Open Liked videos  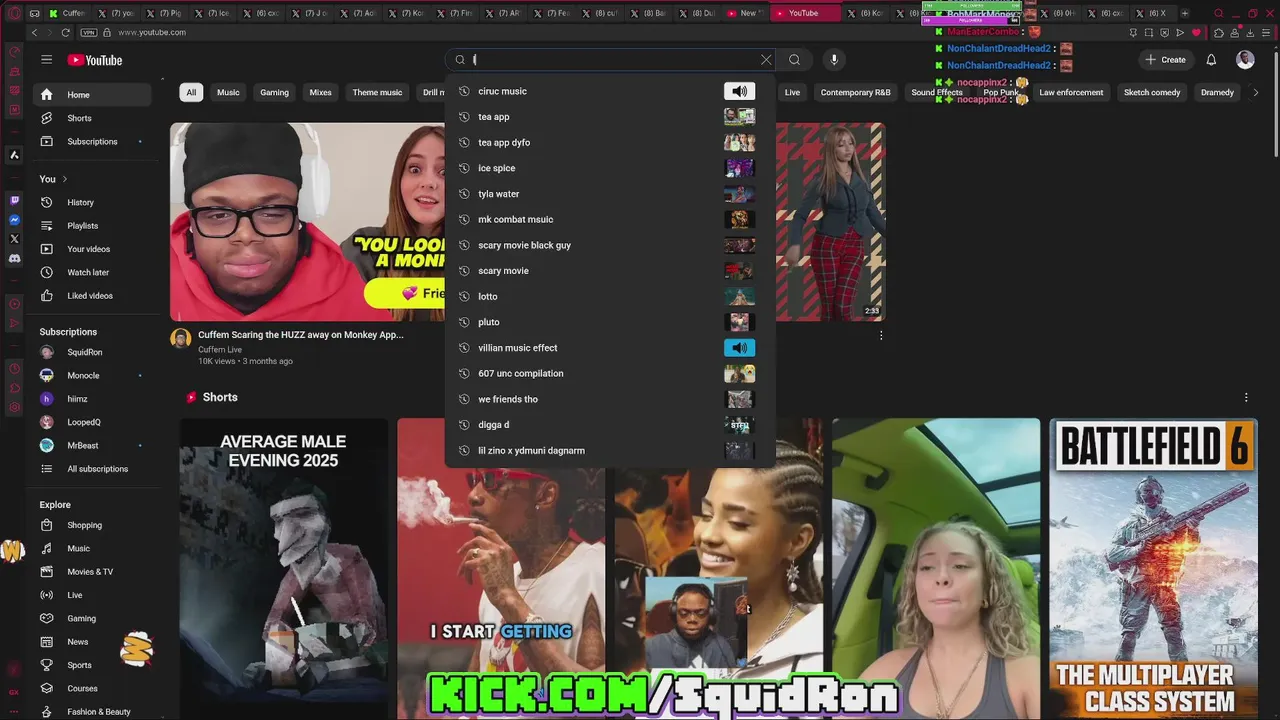(x=90, y=296)
